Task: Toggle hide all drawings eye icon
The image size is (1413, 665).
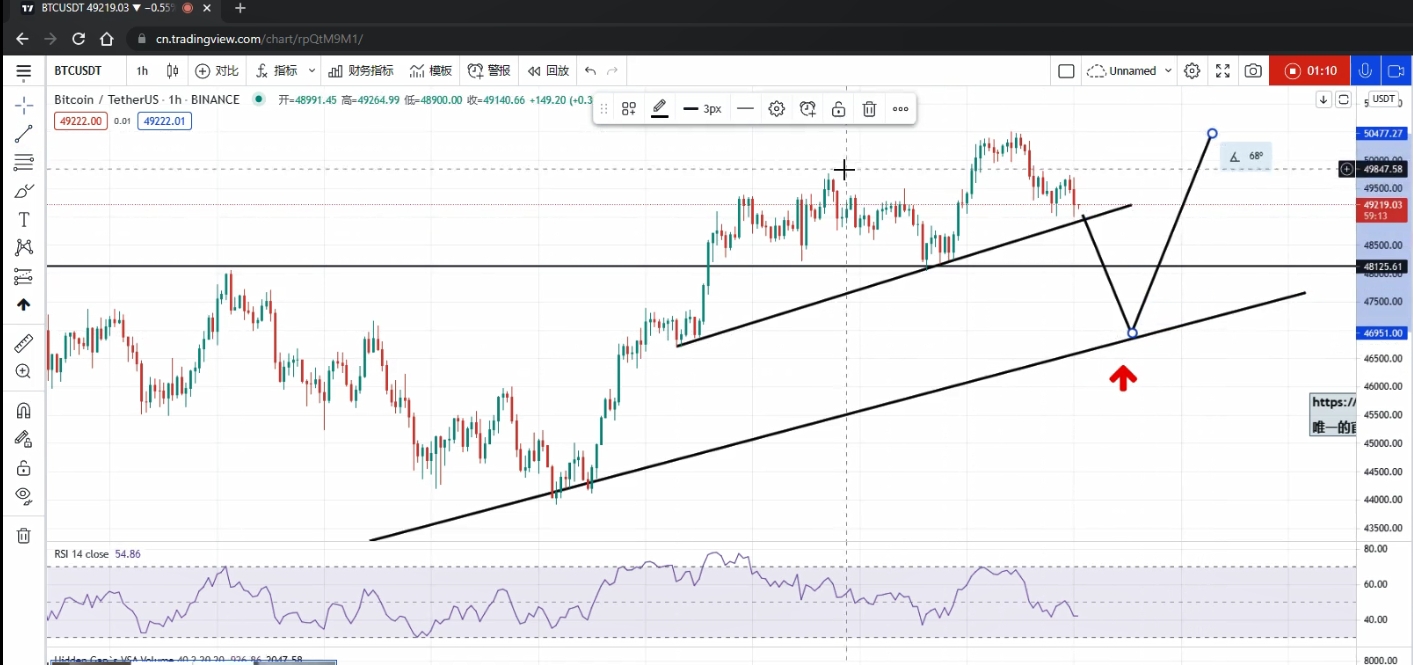Action: tap(23, 495)
